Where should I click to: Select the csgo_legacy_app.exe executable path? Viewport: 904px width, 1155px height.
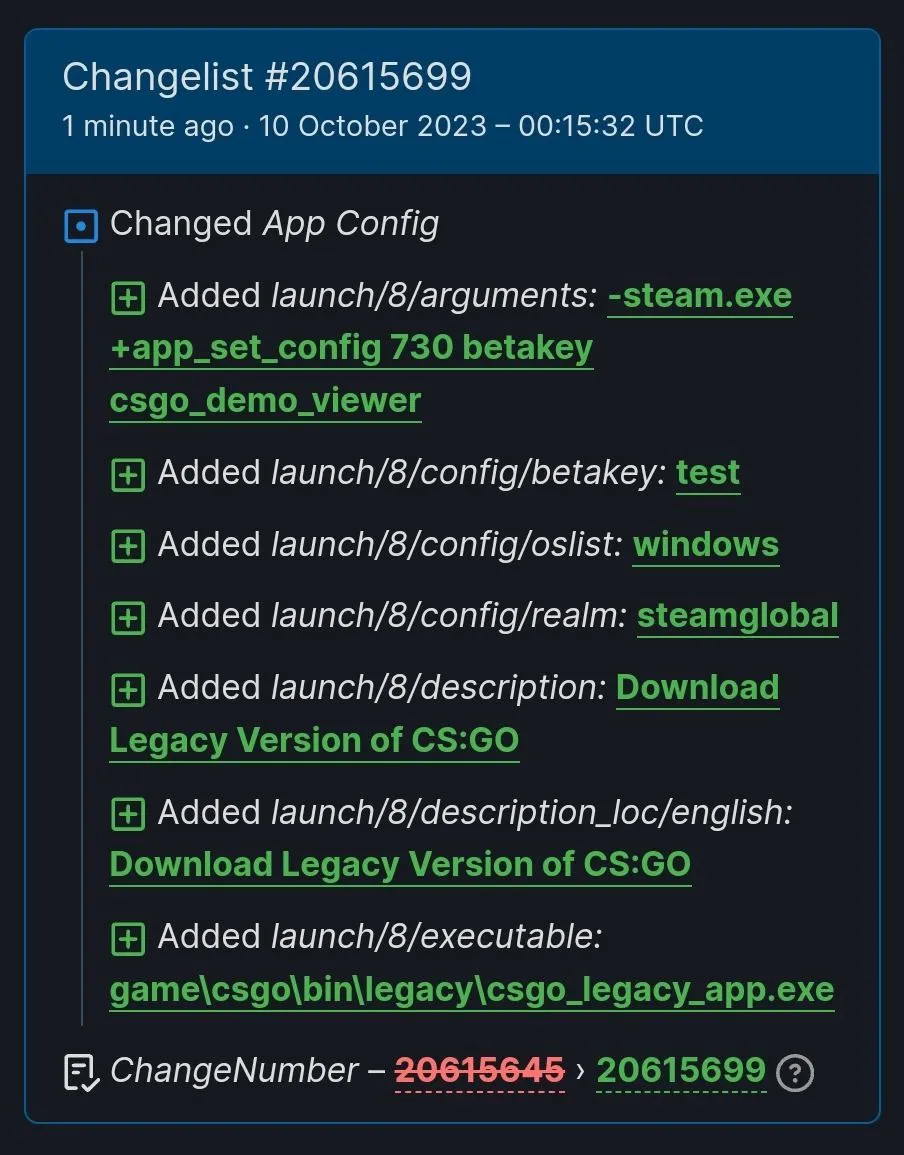click(472, 991)
